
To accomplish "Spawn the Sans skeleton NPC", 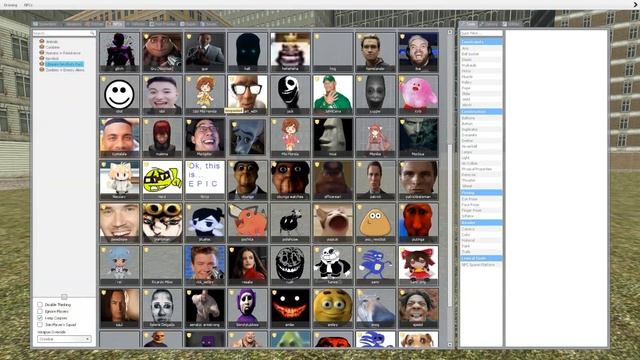I will point(333,265).
